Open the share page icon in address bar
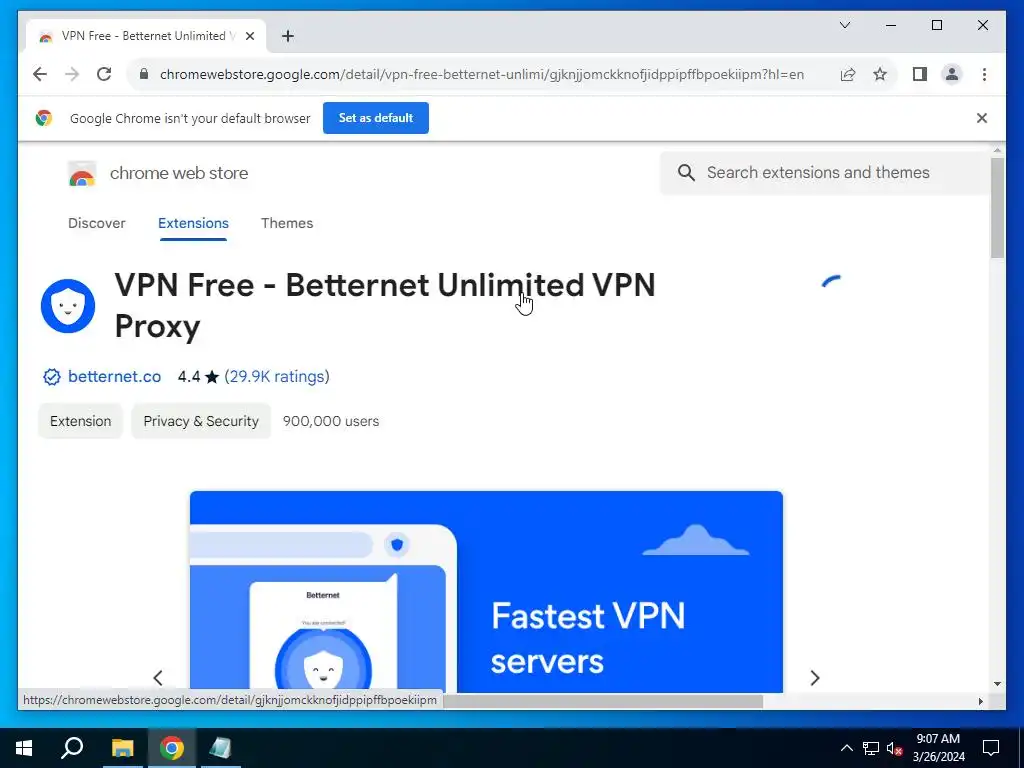This screenshot has width=1024, height=768. [x=848, y=74]
